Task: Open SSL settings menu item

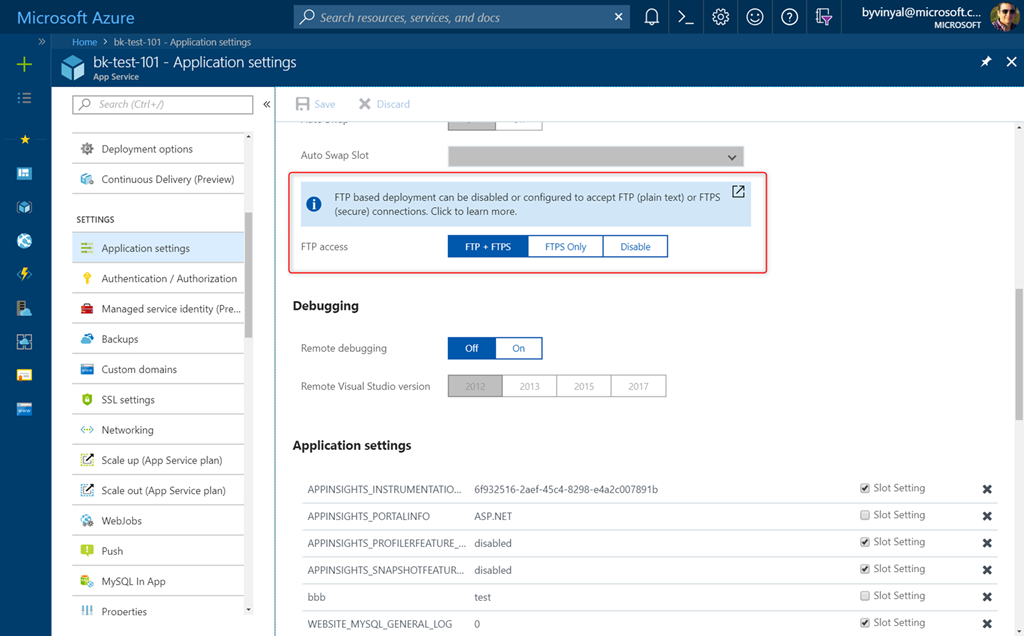Action: point(128,400)
